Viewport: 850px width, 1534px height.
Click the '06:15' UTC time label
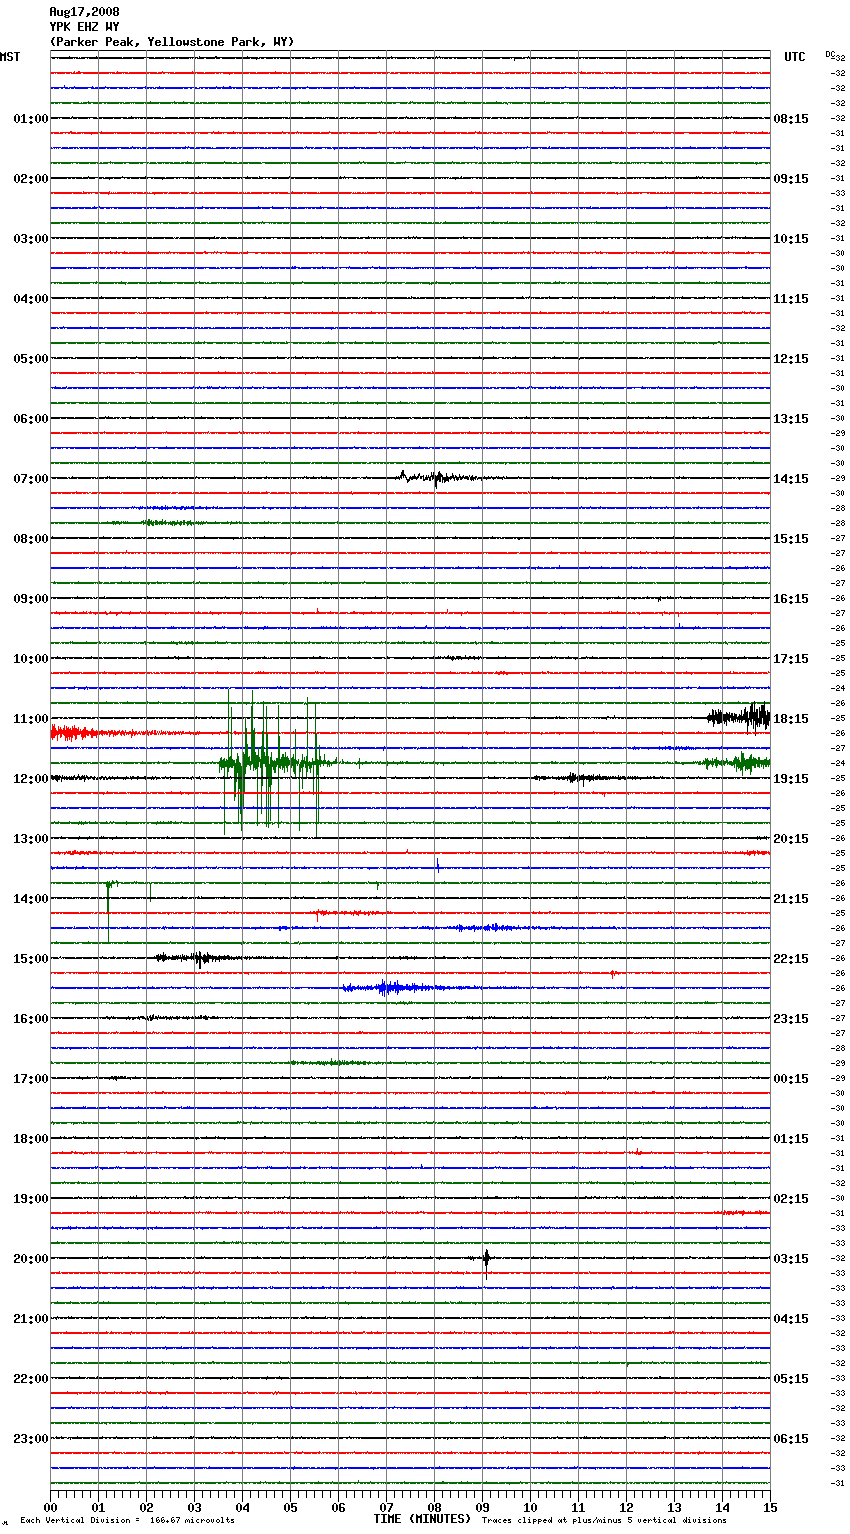point(791,1439)
